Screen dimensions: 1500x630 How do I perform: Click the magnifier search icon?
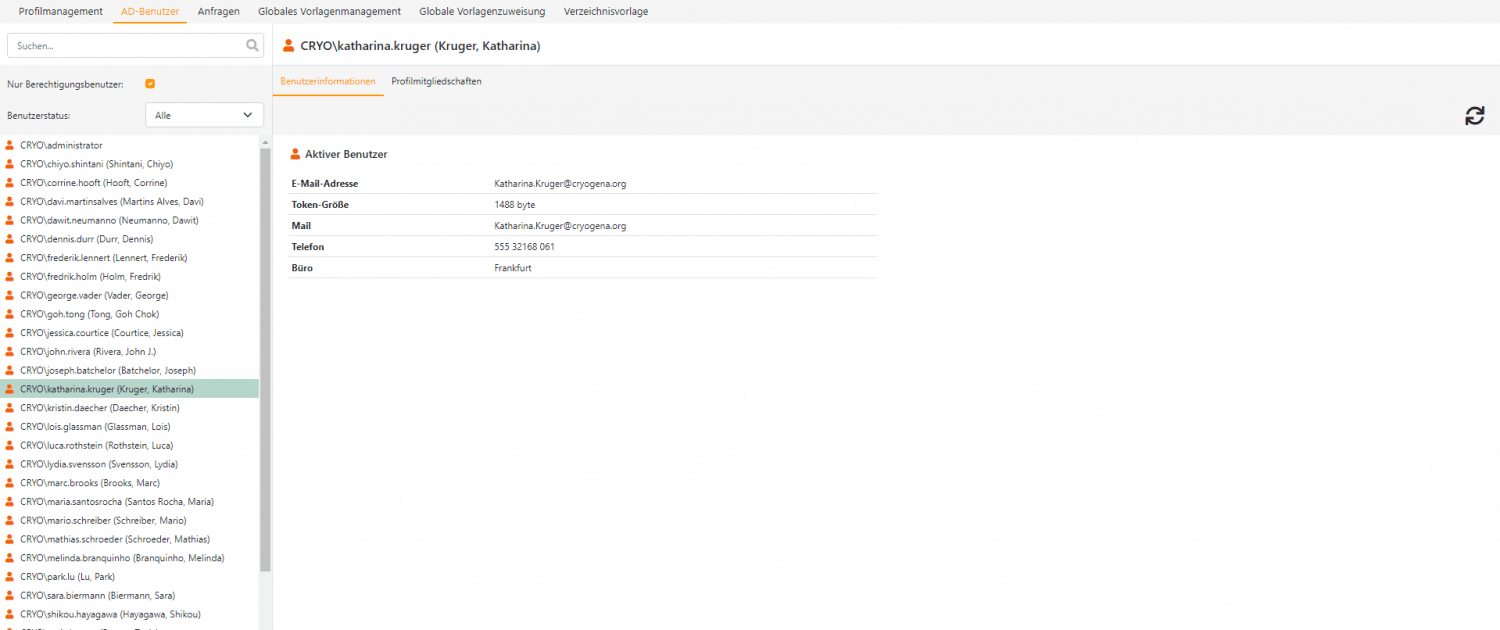click(252, 45)
